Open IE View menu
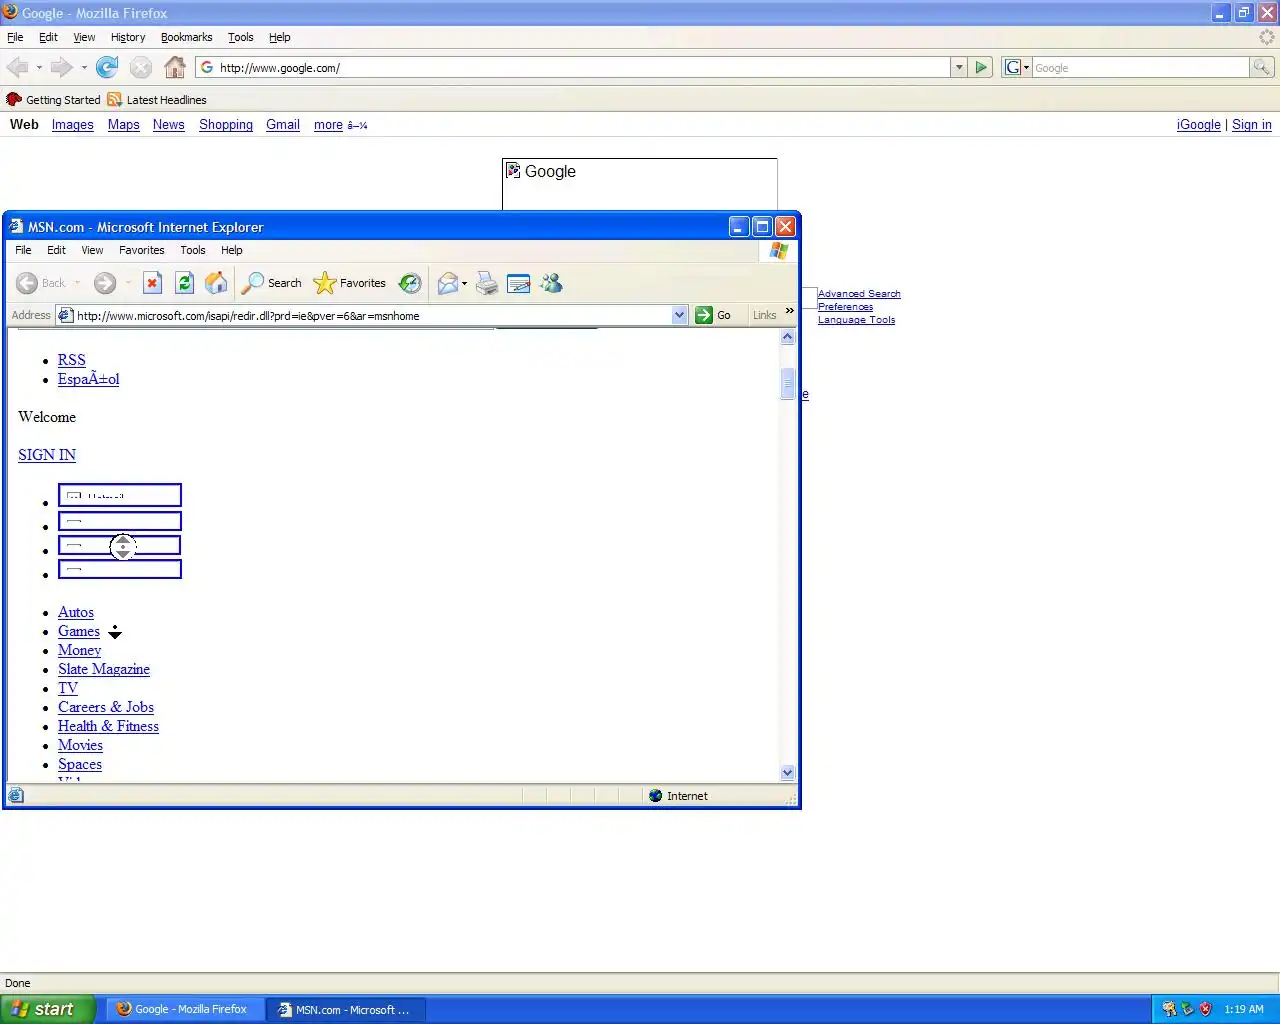The width and height of the screenshot is (1280, 1024). click(92, 250)
